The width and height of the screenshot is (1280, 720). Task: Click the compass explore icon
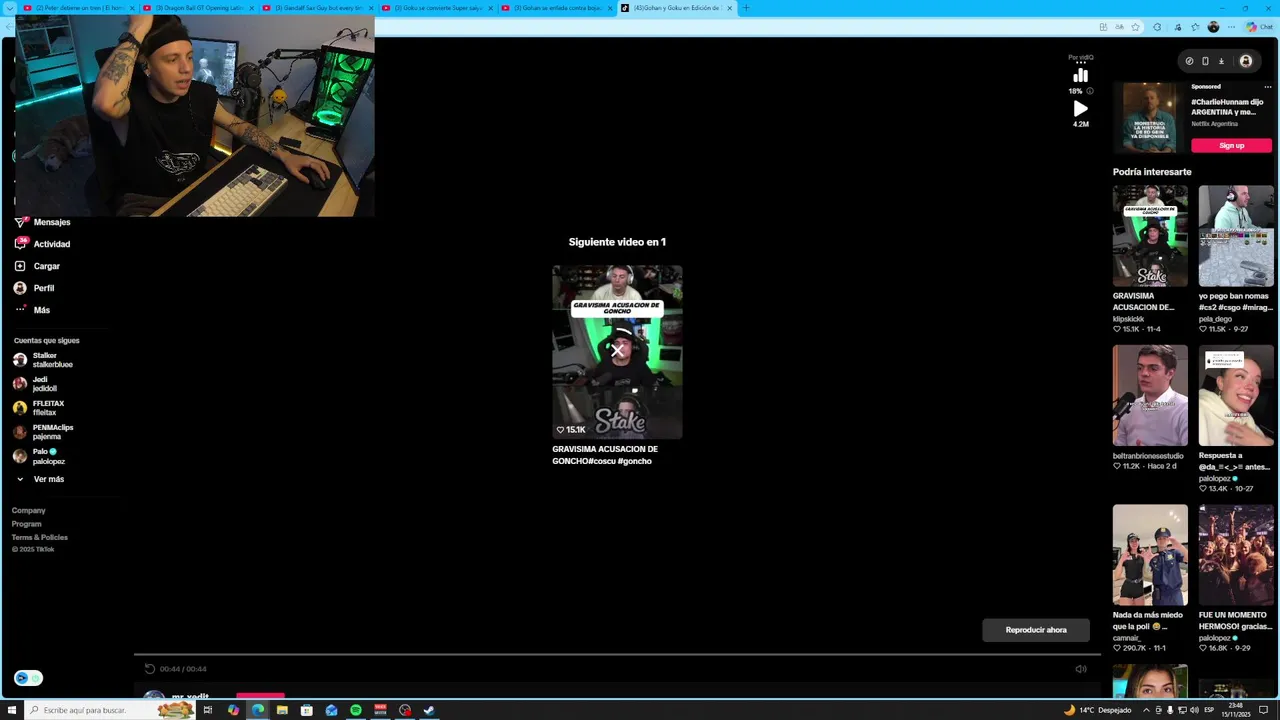1189,61
